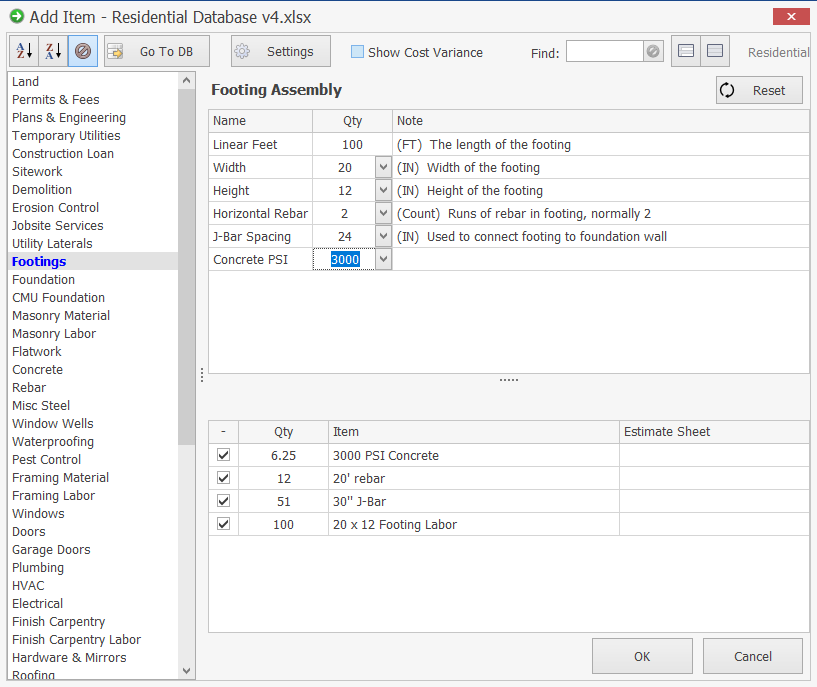This screenshot has width=817, height=687.
Task: Open the J-Bar Spacing dropdown arrow
Action: [x=383, y=236]
